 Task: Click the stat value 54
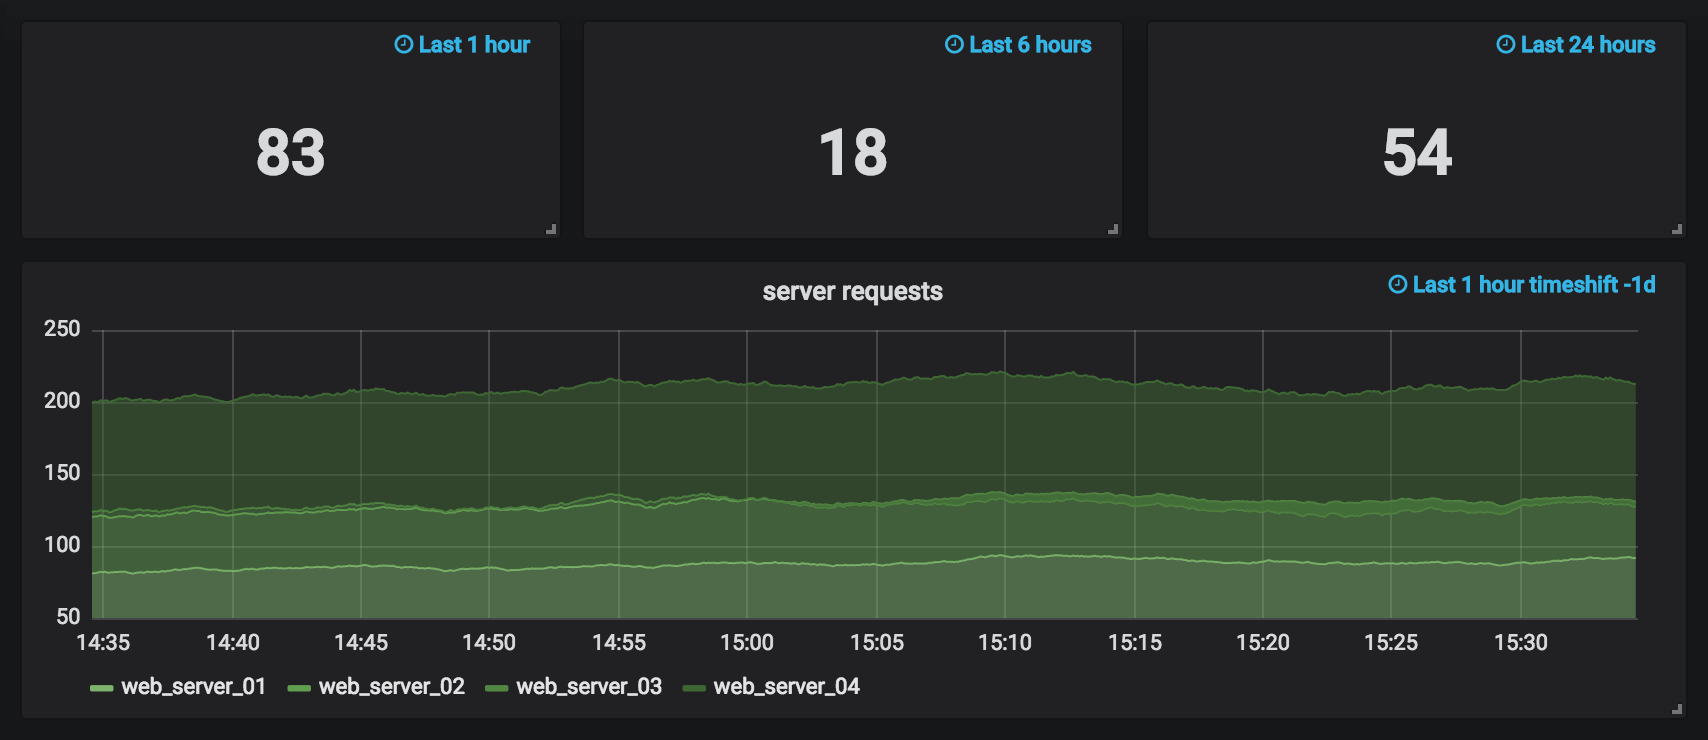[1417, 153]
